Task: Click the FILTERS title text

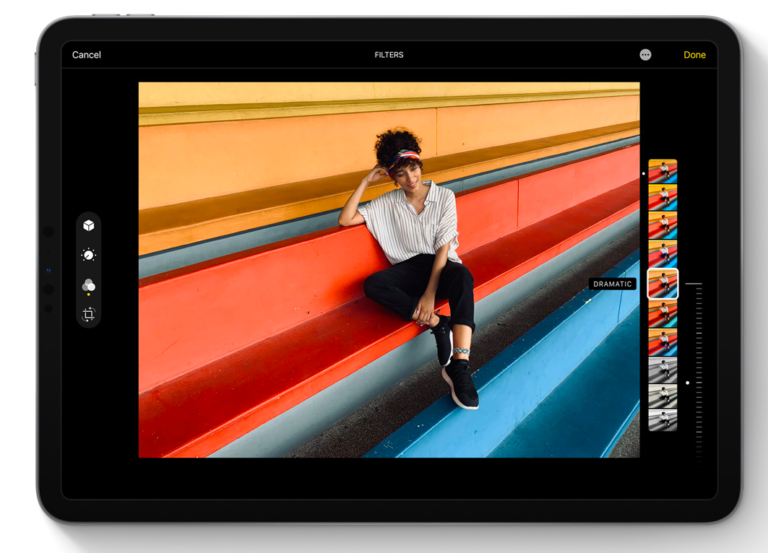Action: [x=389, y=55]
